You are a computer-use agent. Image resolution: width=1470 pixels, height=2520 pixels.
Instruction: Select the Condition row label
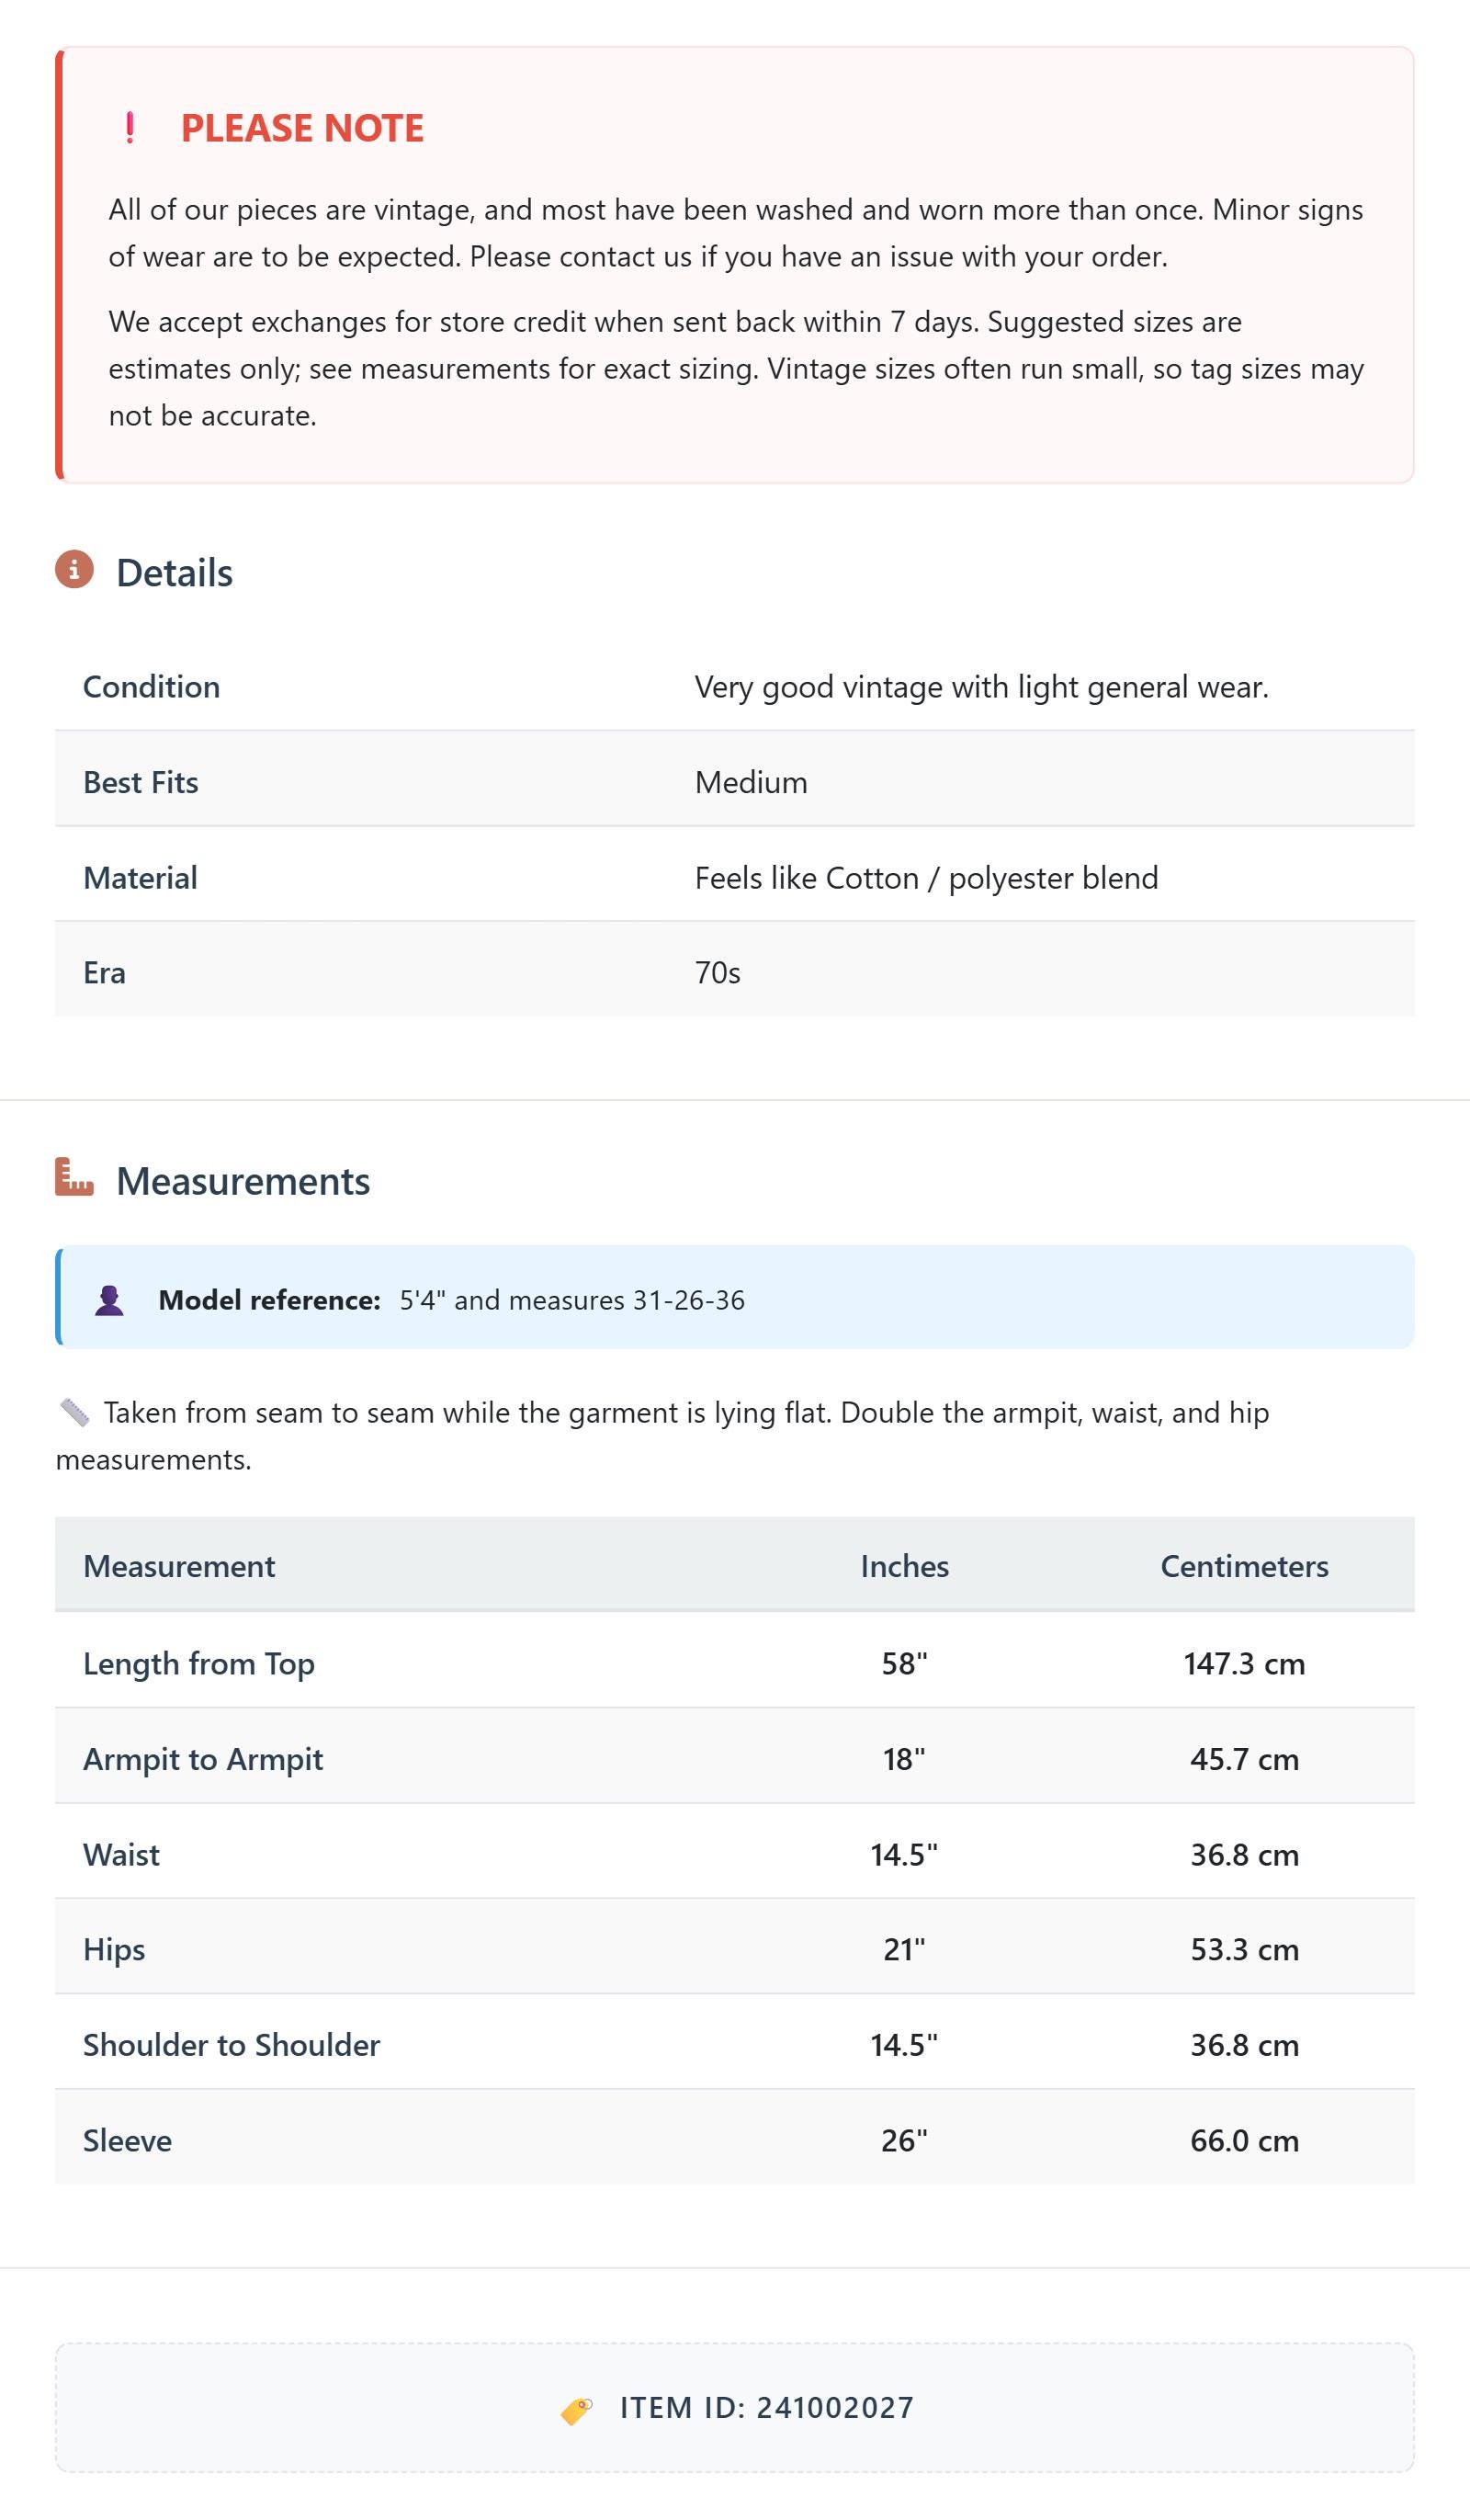coord(151,687)
